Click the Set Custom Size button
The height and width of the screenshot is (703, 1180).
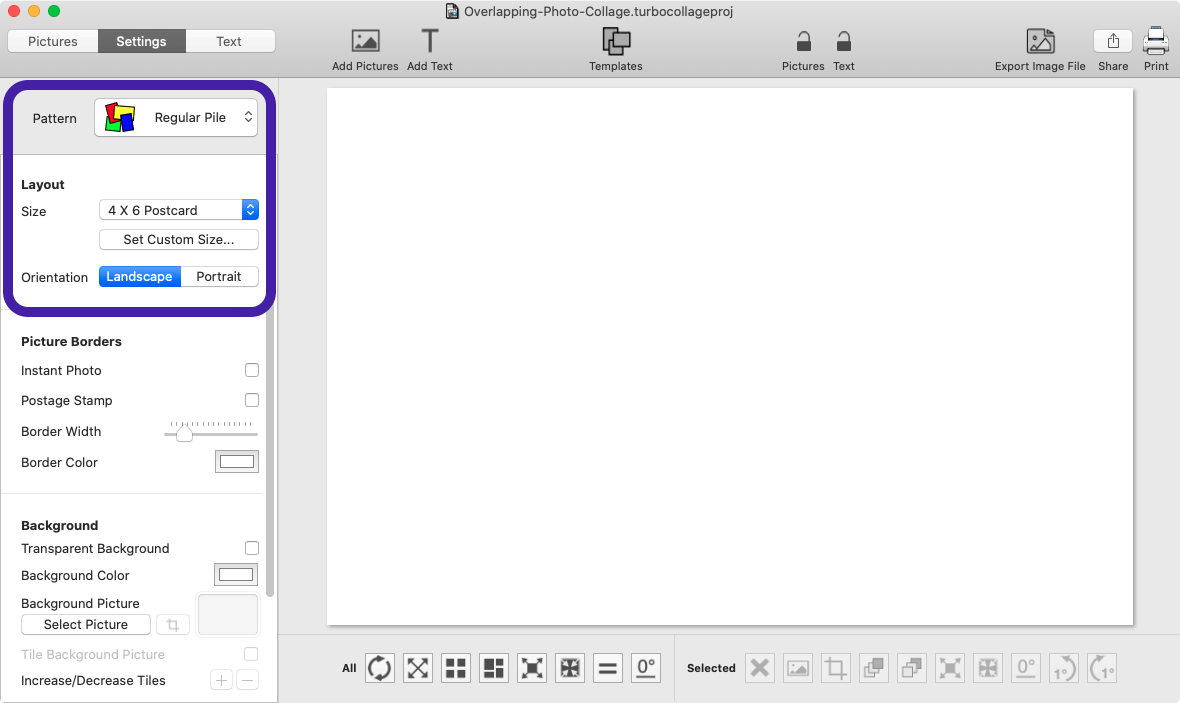(x=179, y=239)
